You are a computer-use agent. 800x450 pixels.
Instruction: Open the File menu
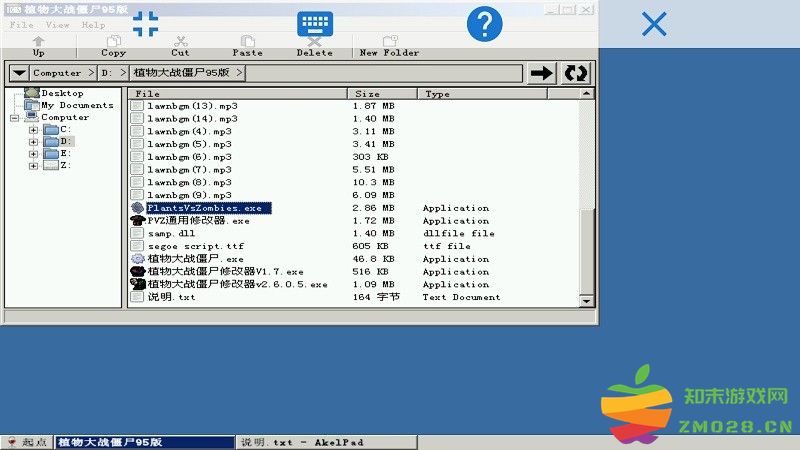(22, 25)
